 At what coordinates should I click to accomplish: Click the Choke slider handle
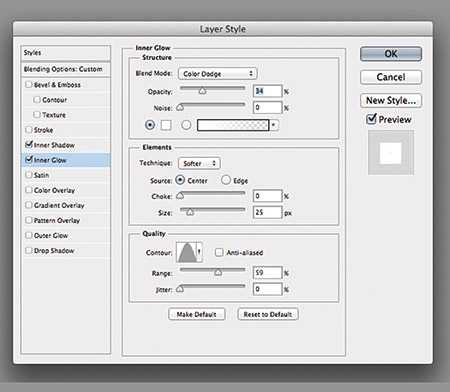coord(180,195)
